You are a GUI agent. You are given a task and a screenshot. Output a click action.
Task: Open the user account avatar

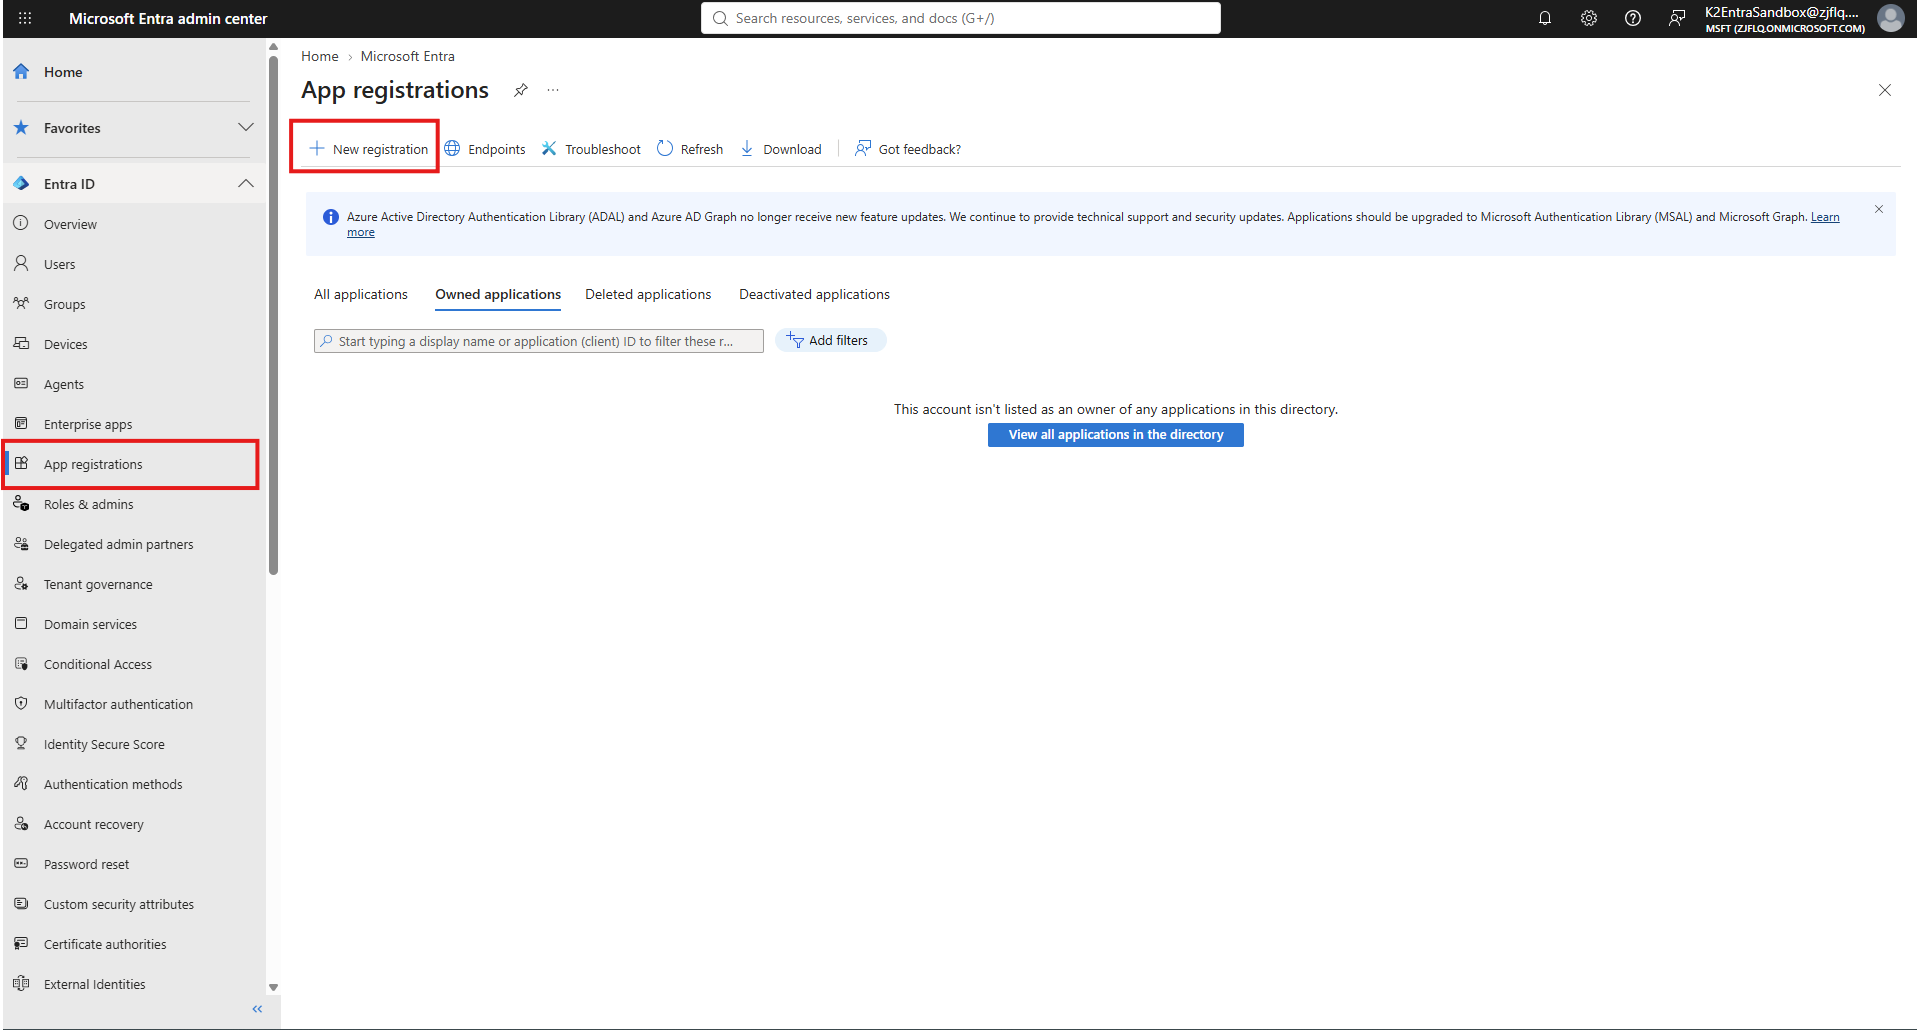coord(1890,18)
